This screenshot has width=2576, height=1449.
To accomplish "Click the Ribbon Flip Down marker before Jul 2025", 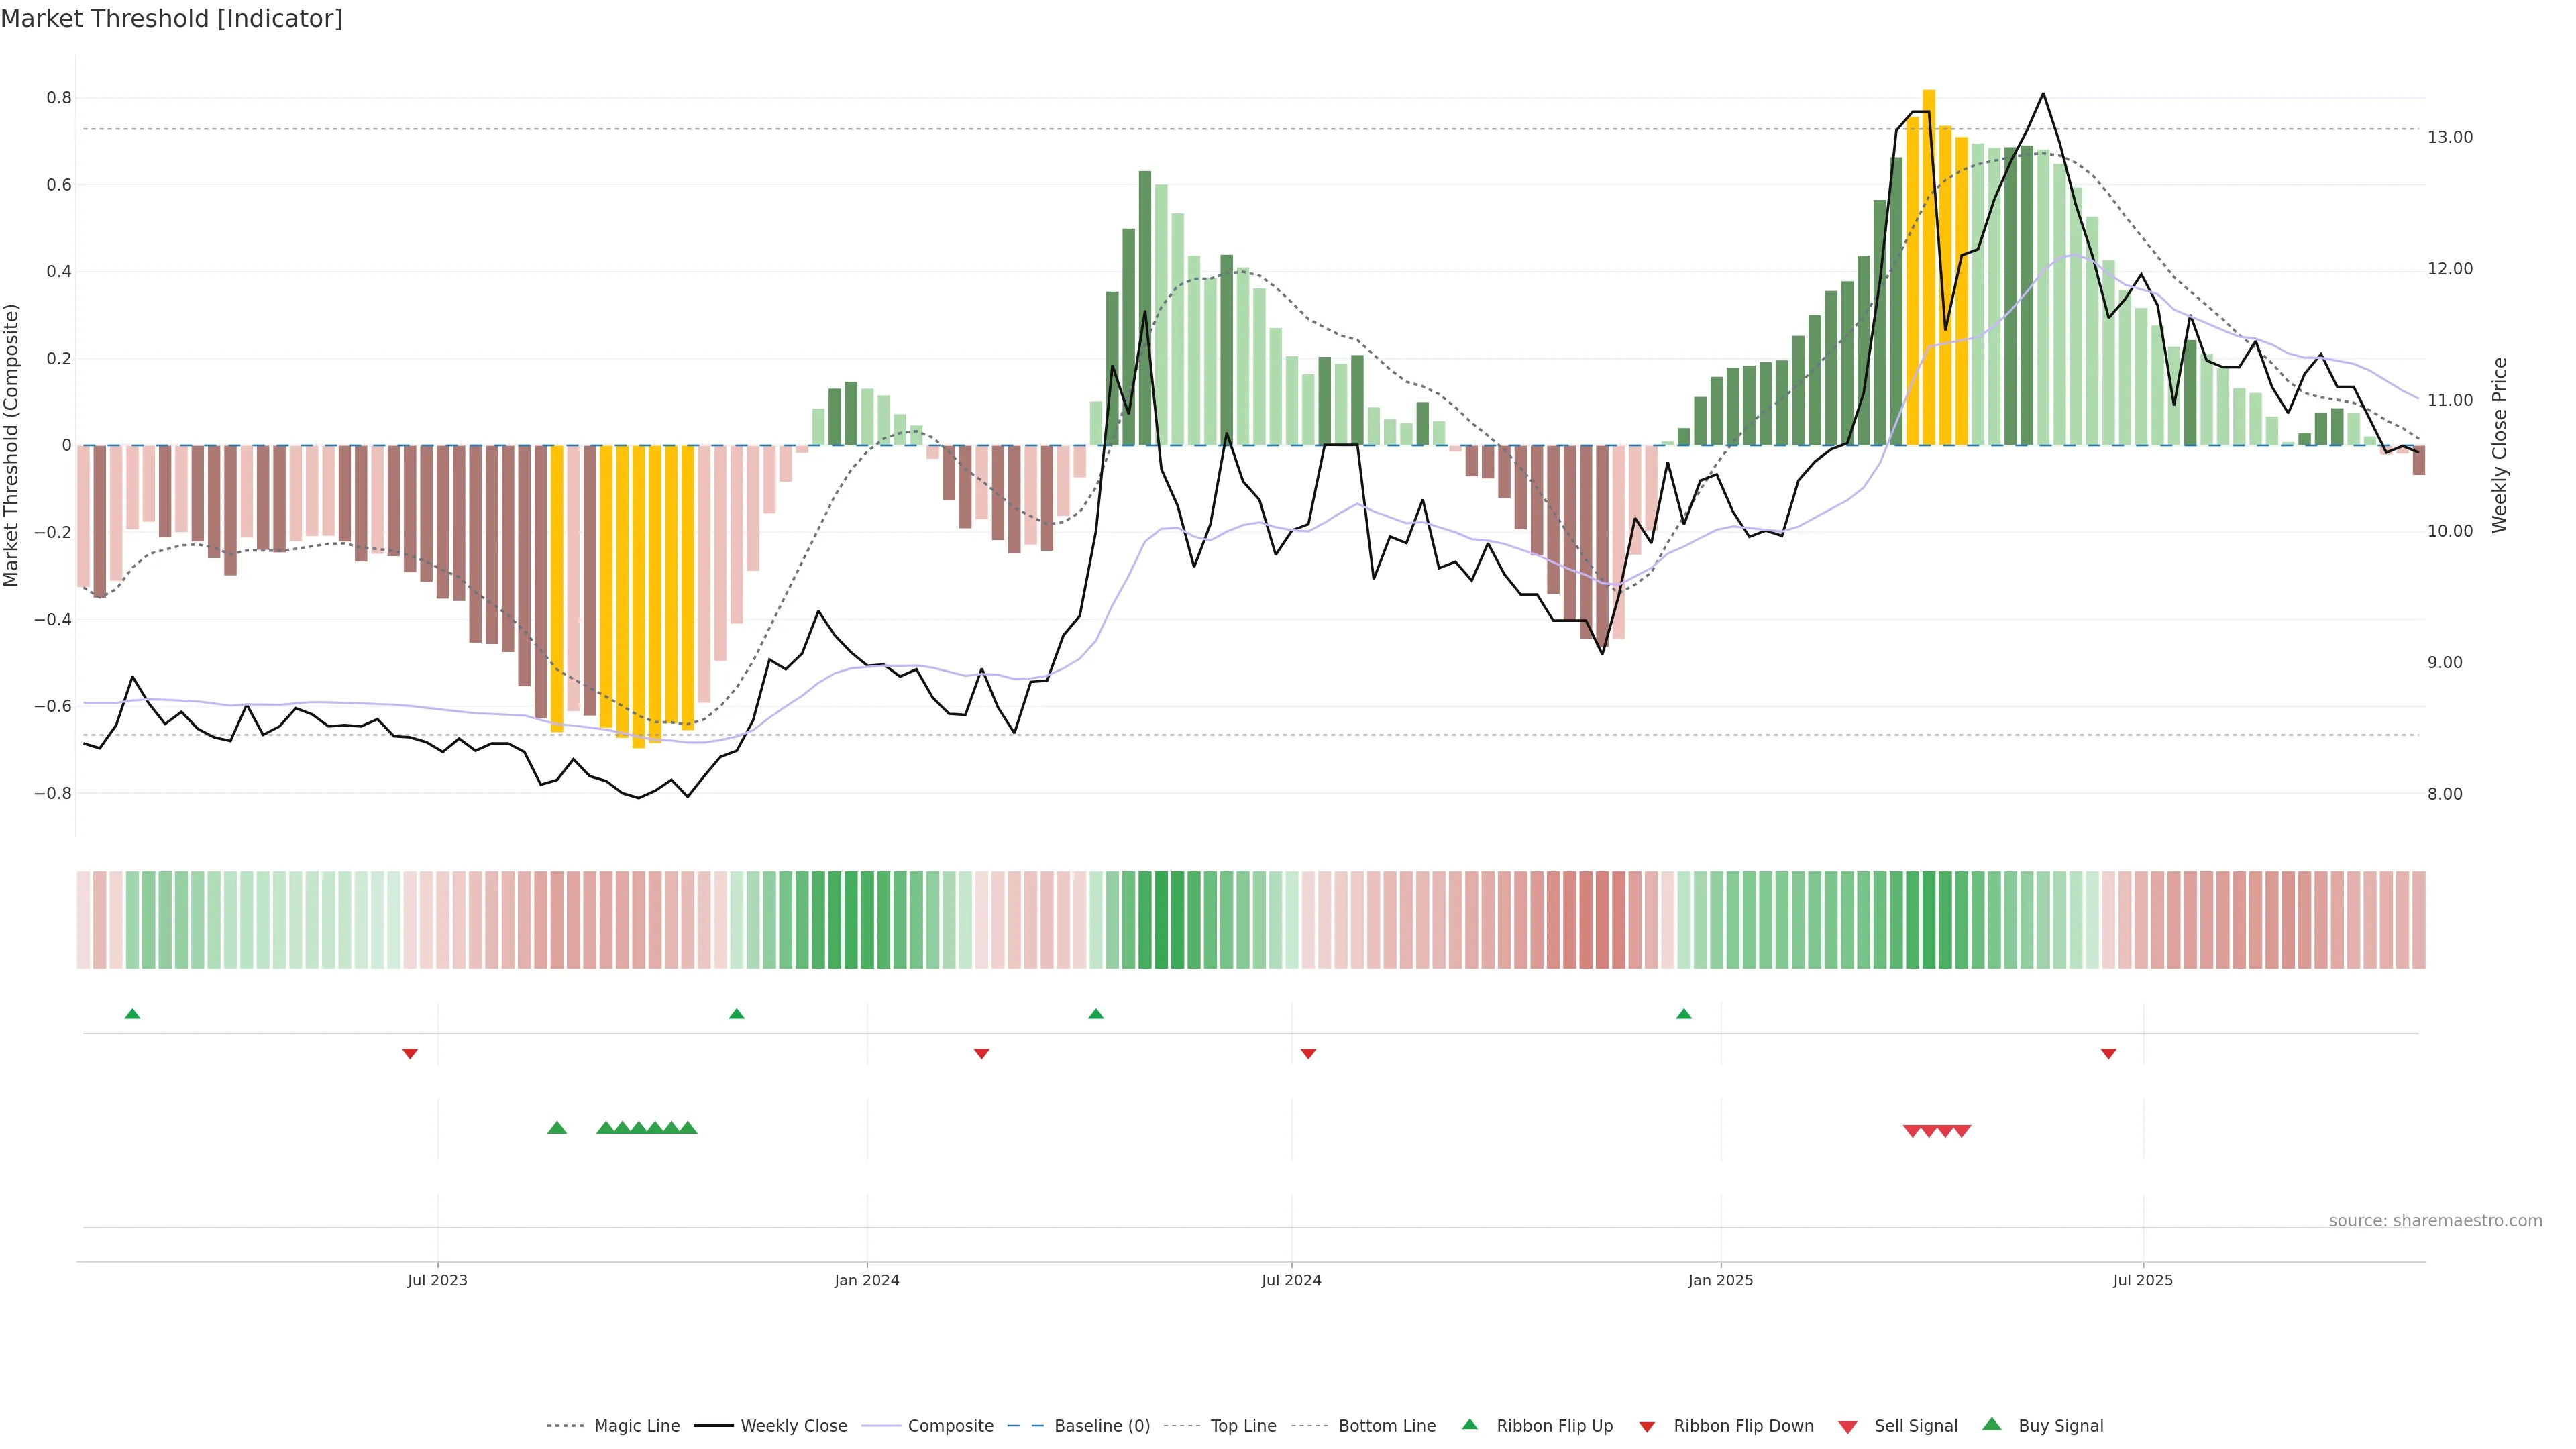I will pyautogui.click(x=2109, y=1053).
